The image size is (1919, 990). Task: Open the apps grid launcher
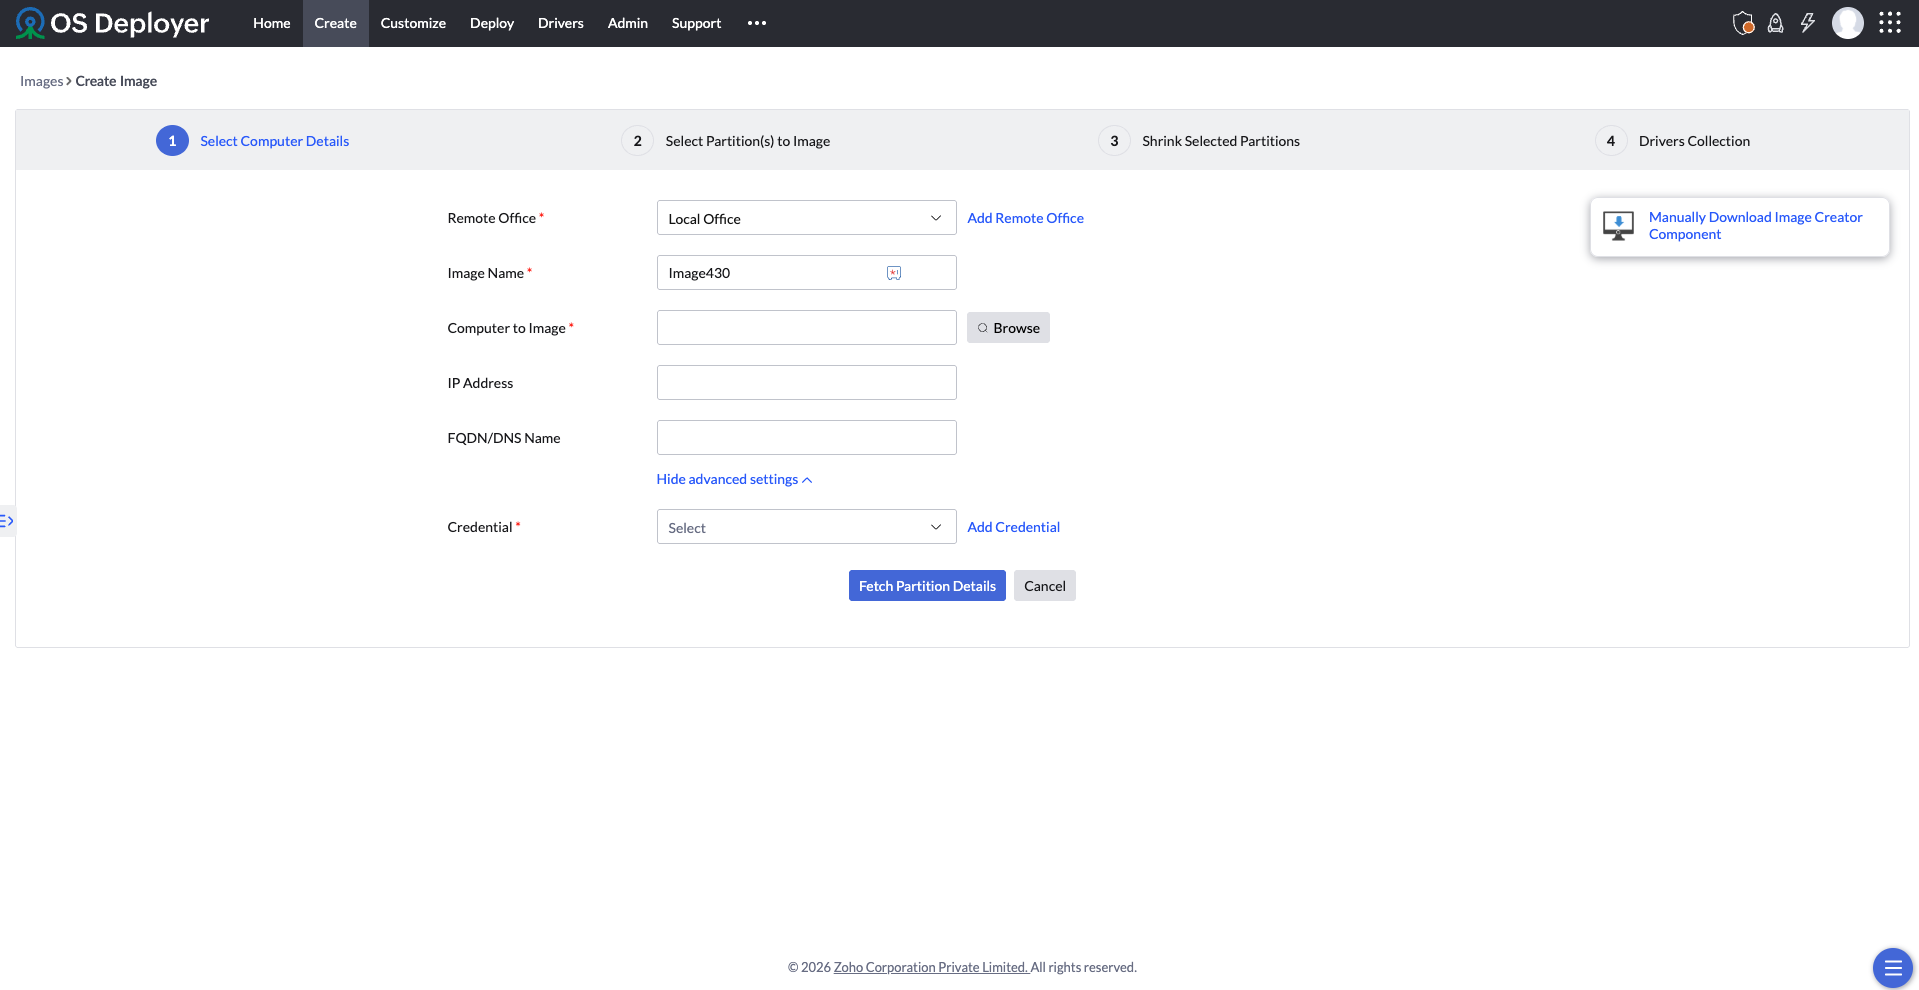point(1889,23)
